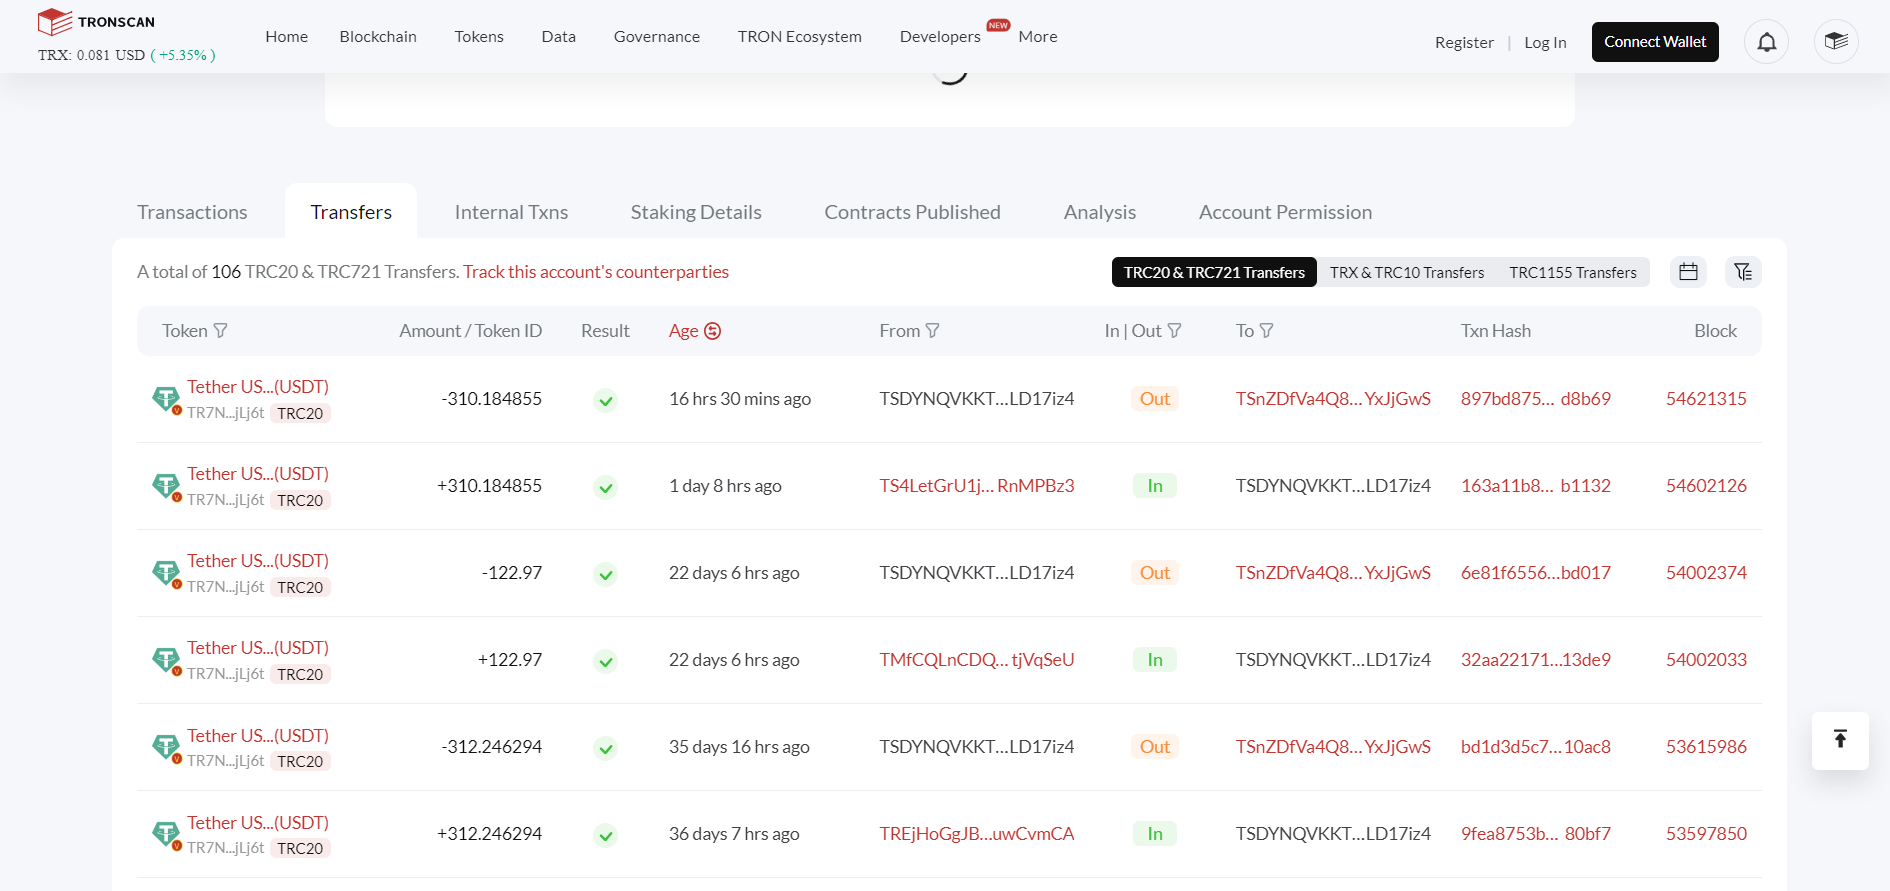1890x891 pixels.
Task: Select TRX & TRC10 Transfers filter
Action: [x=1407, y=272]
